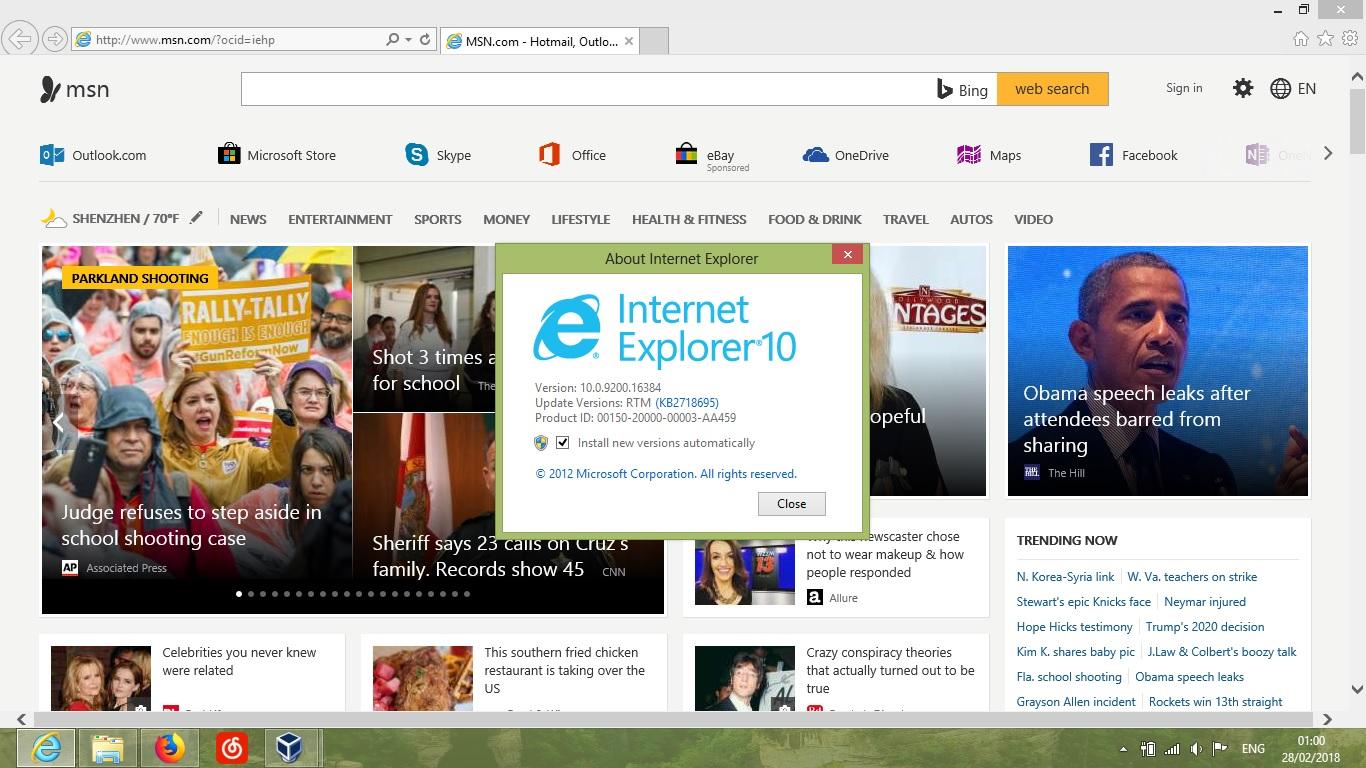Open Maps from the app bar
Viewport: 1366px width, 768px height.
(988, 155)
